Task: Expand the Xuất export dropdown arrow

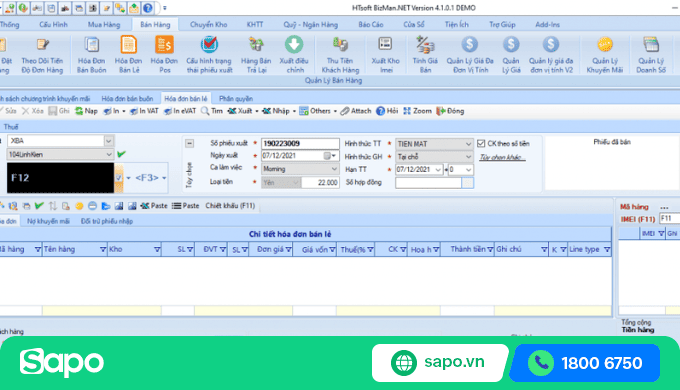Action: [257, 111]
